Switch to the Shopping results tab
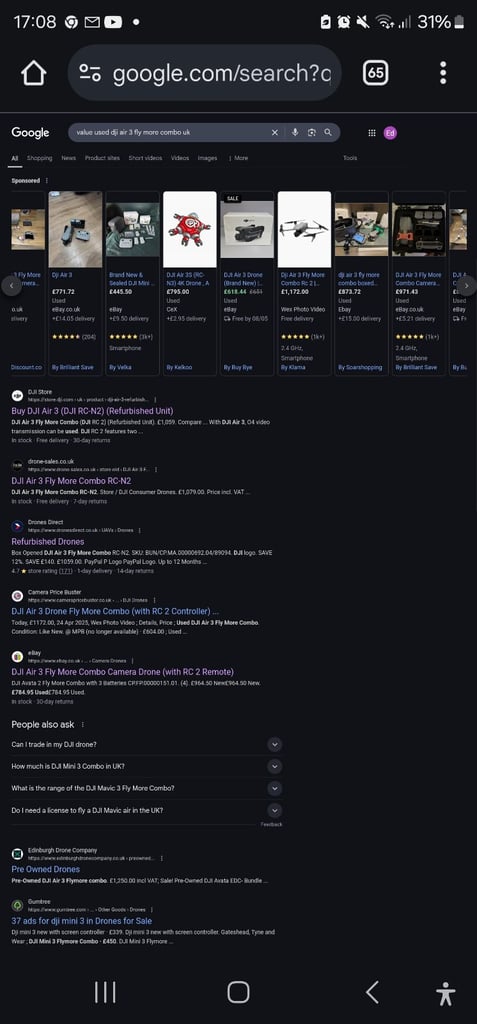Image resolution: width=477 pixels, height=1024 pixels. coord(39,158)
